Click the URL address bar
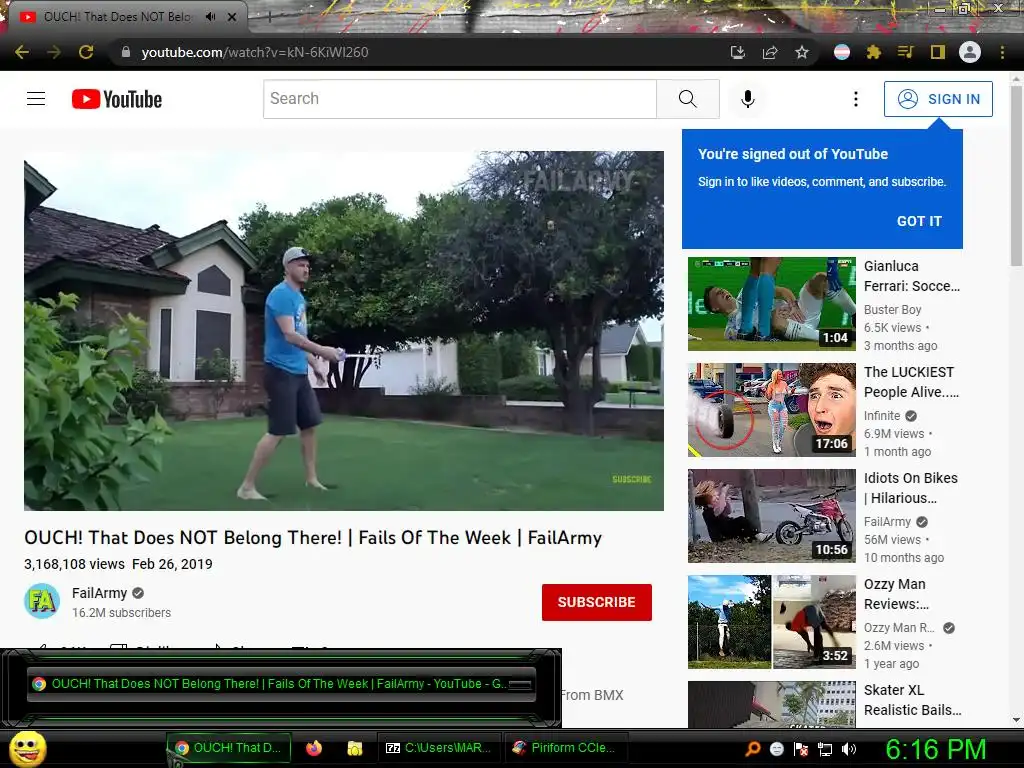The image size is (1024, 768). point(418,52)
